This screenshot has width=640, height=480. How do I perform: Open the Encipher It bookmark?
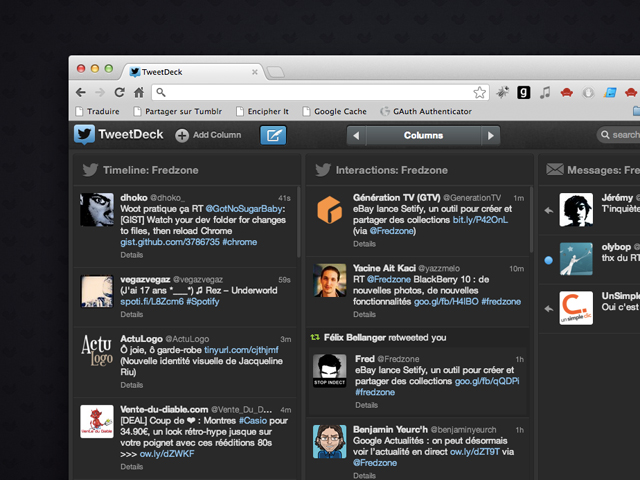click(263, 111)
